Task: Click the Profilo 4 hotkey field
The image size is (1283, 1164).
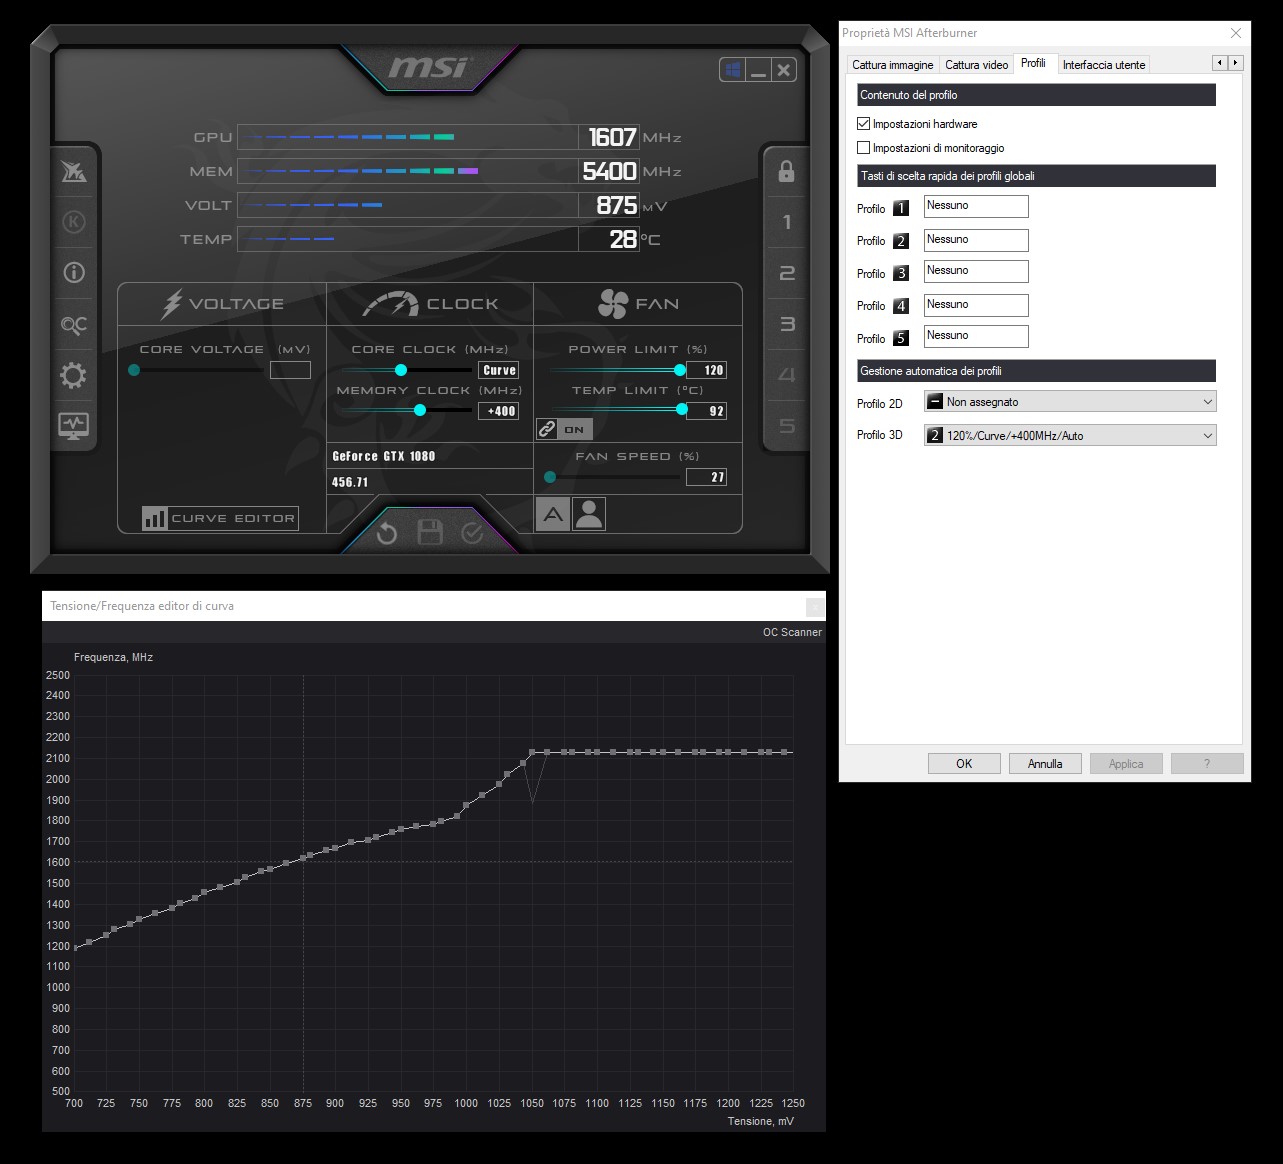Action: (x=976, y=305)
